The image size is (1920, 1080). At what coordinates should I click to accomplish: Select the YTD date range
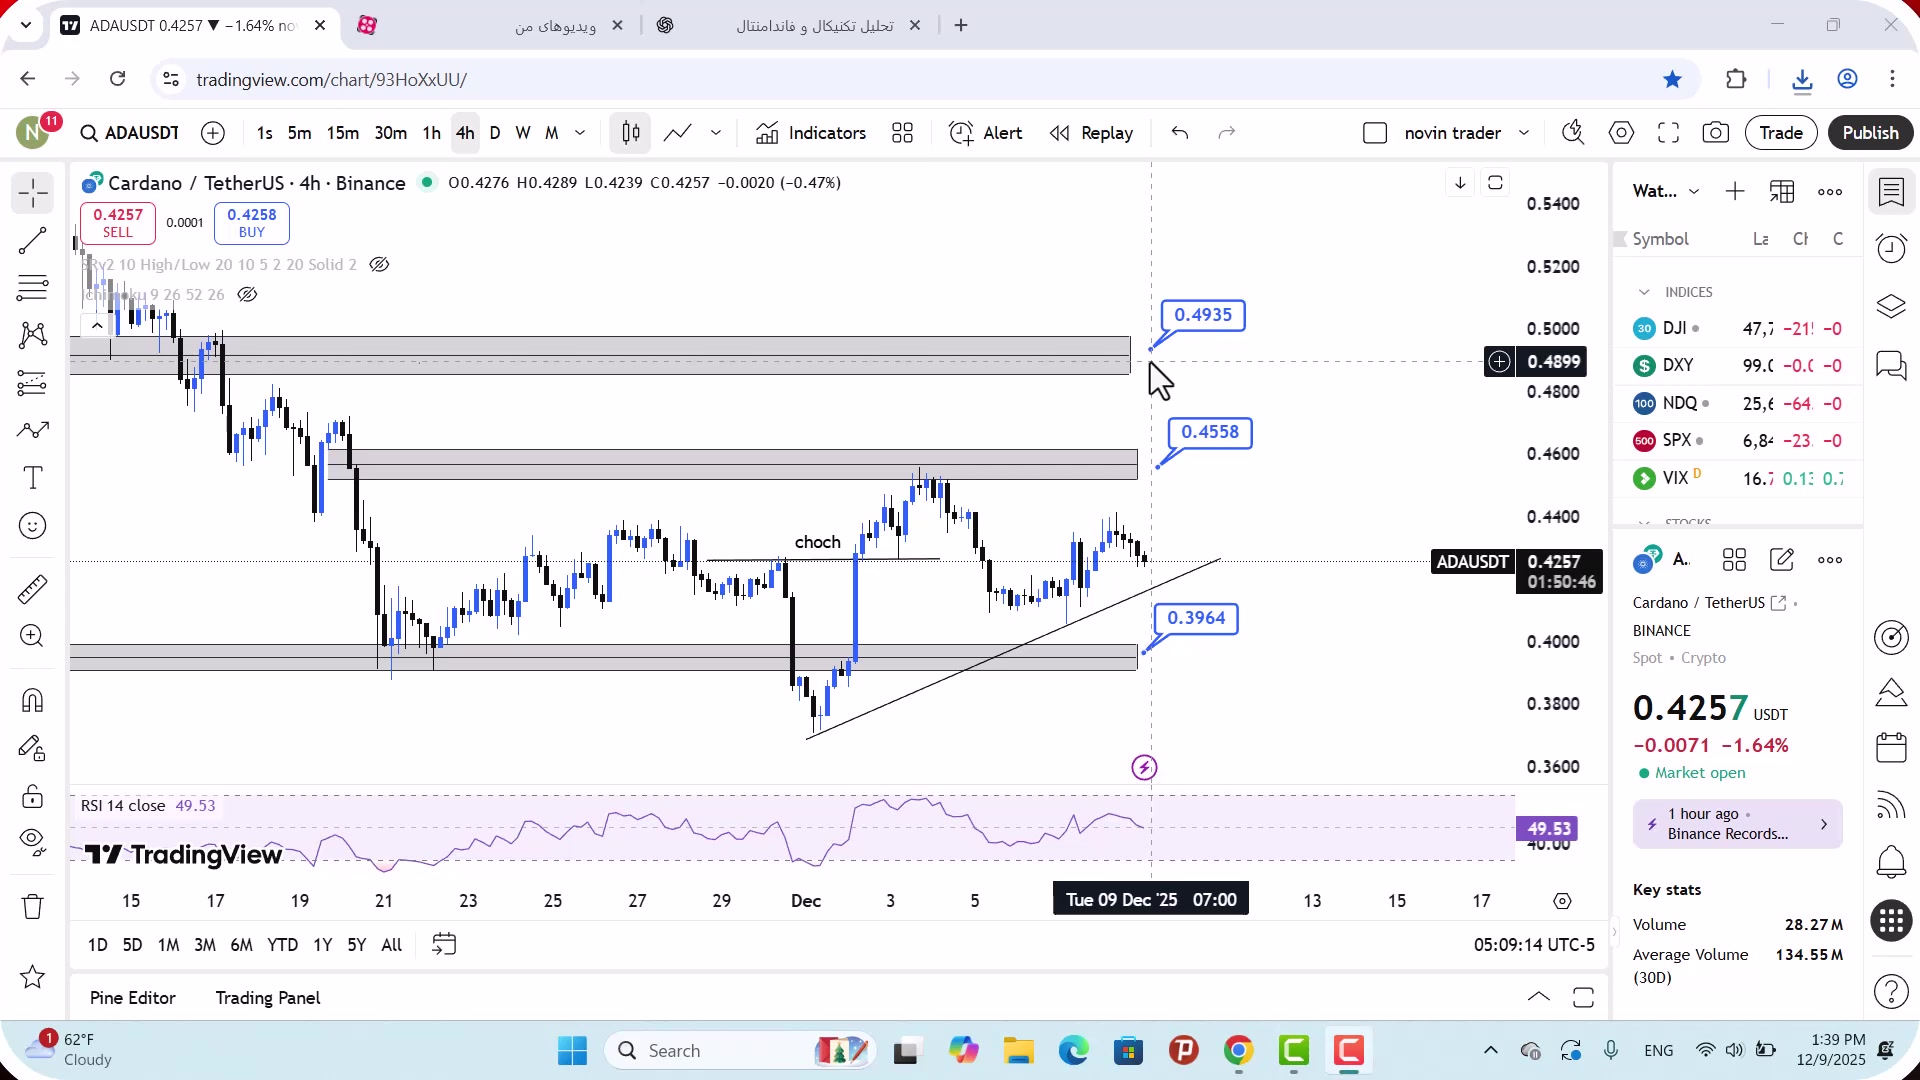tap(282, 945)
